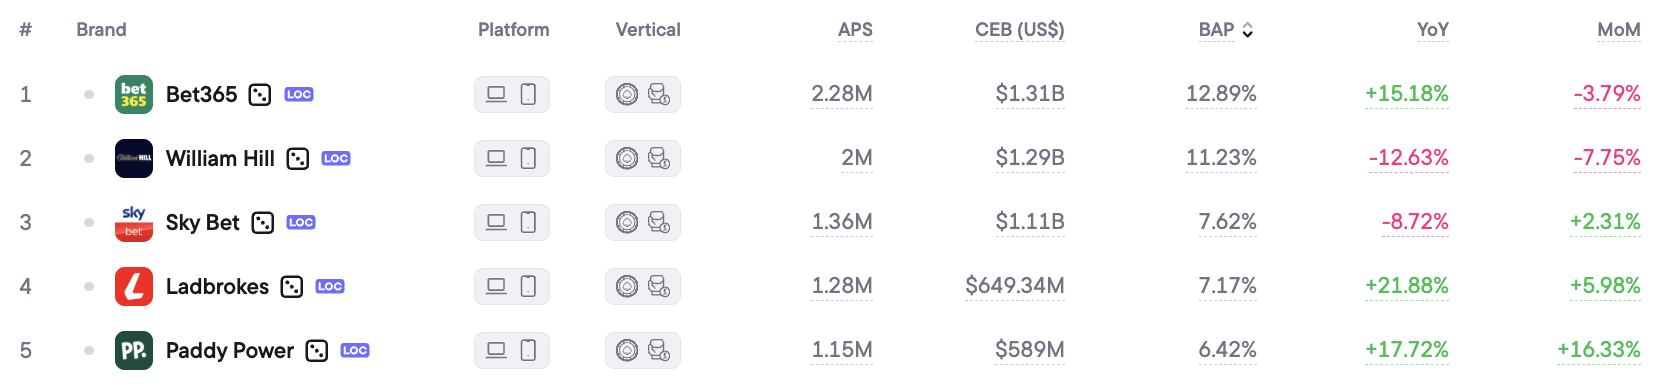Click the Ladbrokes red logo icon
1668x384 pixels.
tap(134, 286)
